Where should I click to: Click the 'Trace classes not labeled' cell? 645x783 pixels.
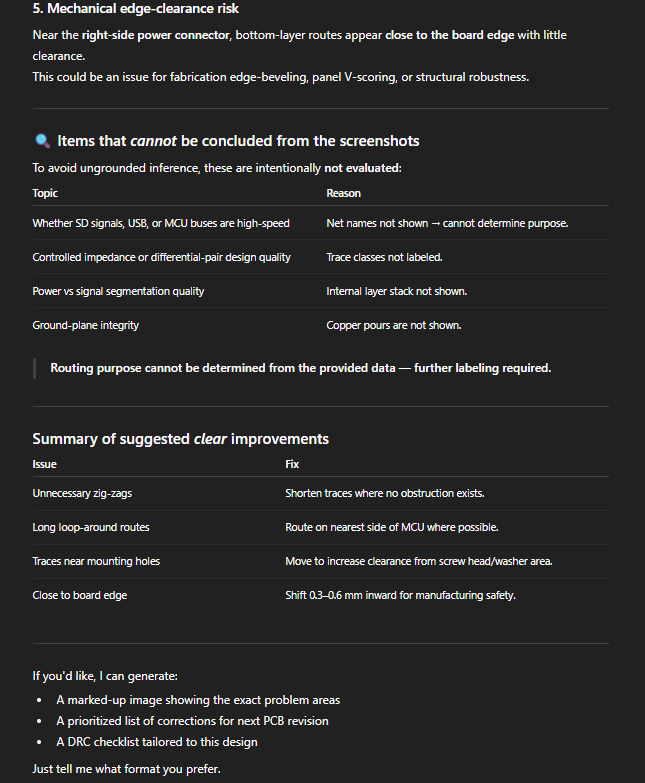pos(384,257)
